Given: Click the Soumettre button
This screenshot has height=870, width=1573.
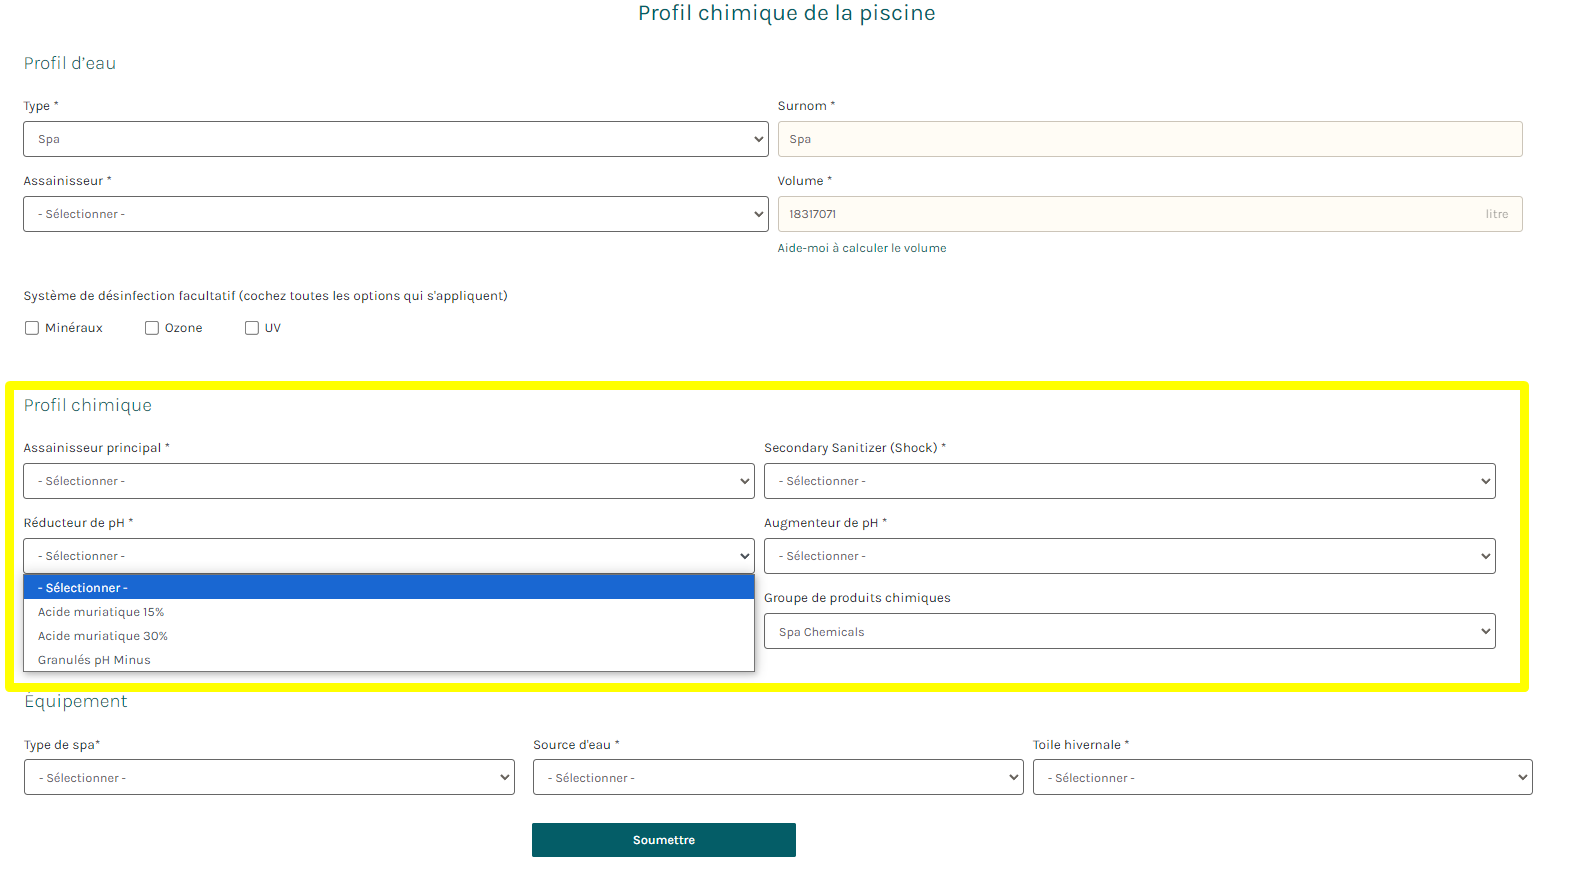Looking at the screenshot, I should [664, 840].
